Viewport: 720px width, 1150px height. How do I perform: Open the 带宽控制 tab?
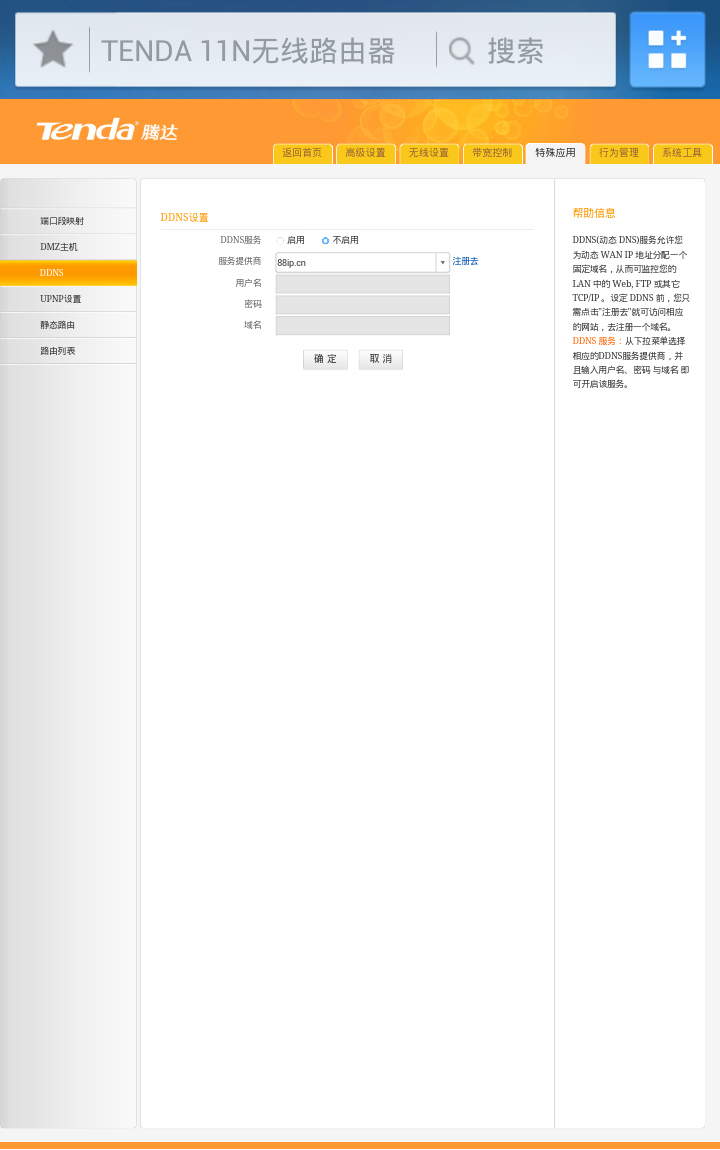[492, 153]
